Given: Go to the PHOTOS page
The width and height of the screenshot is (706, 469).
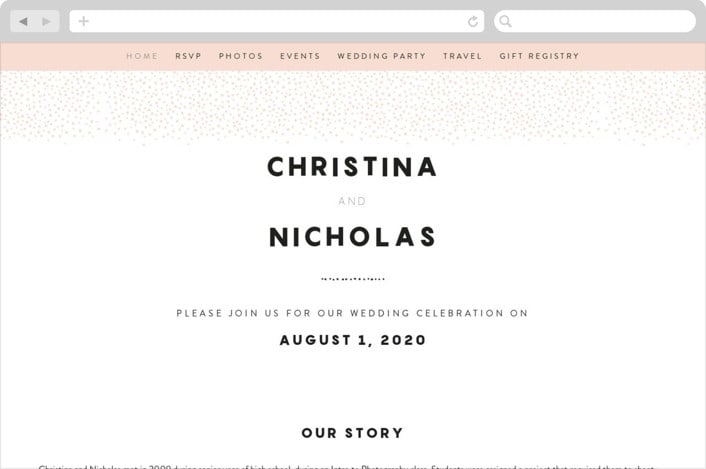Looking at the screenshot, I should (241, 56).
